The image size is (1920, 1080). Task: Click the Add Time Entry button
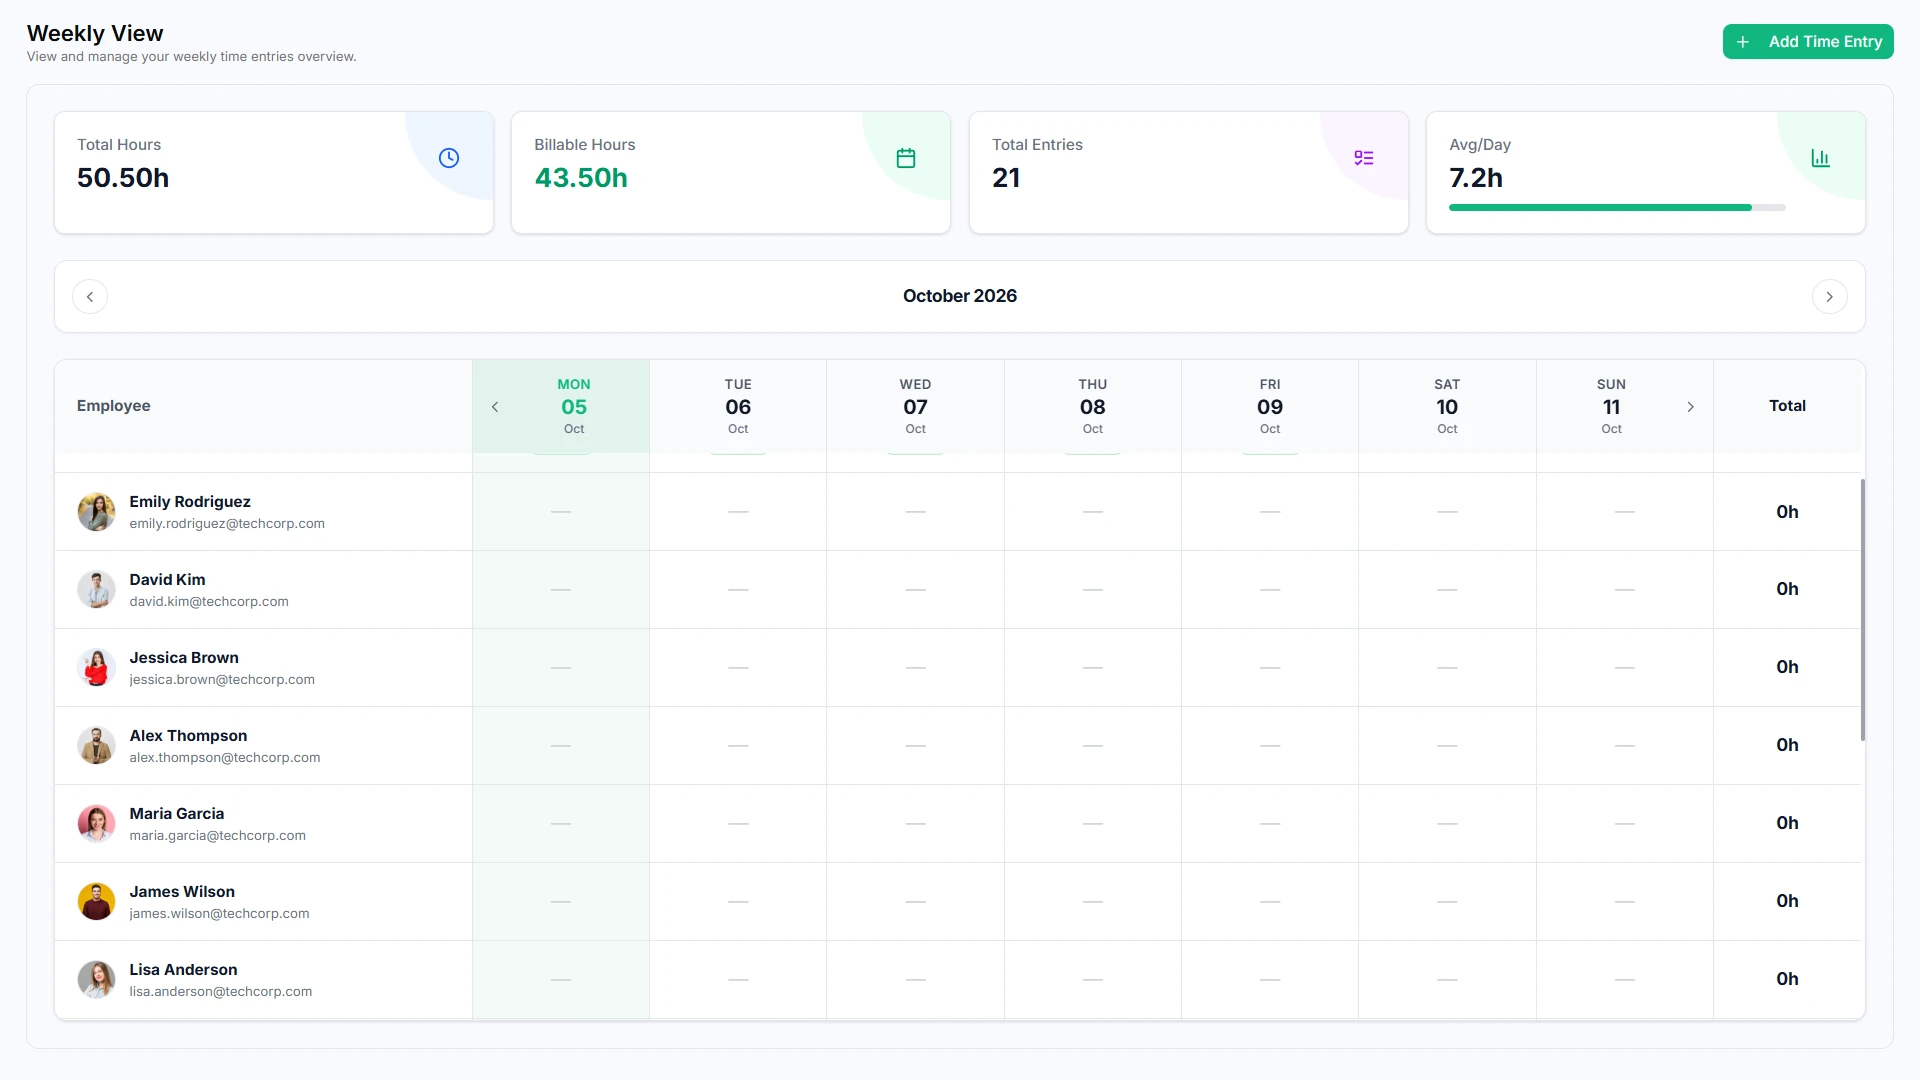pyautogui.click(x=1807, y=42)
